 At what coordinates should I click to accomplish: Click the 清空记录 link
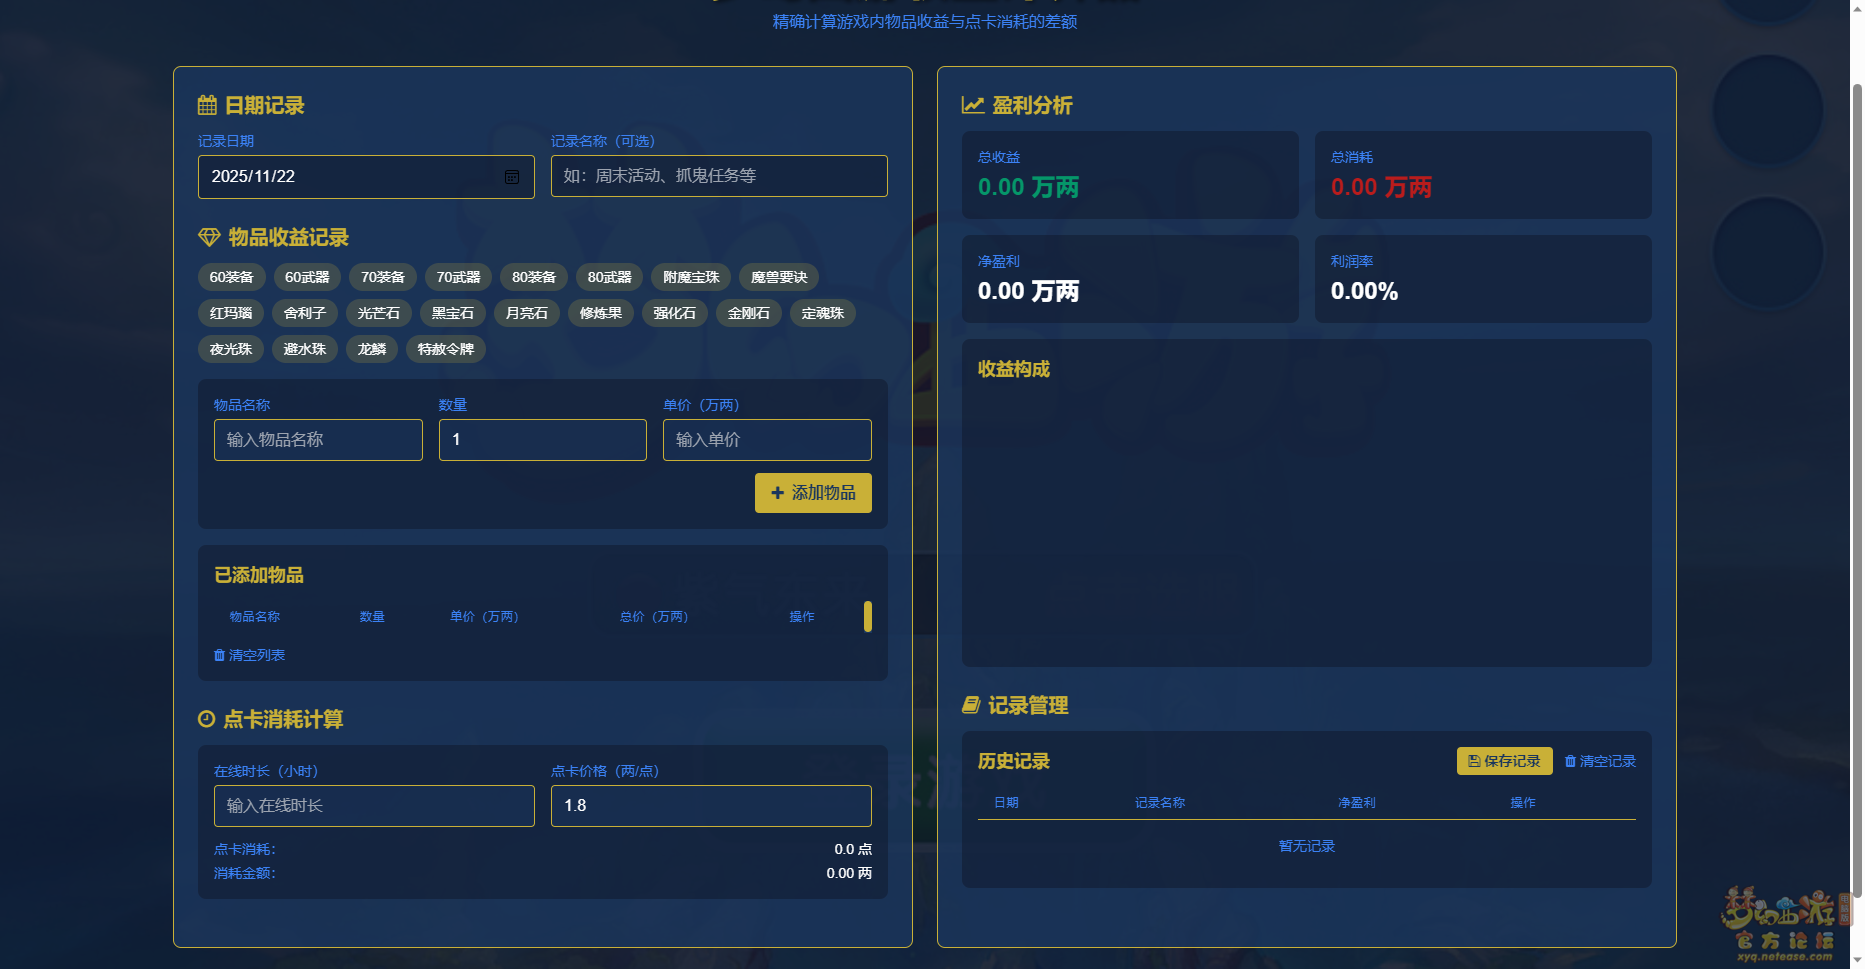pyautogui.click(x=1600, y=761)
